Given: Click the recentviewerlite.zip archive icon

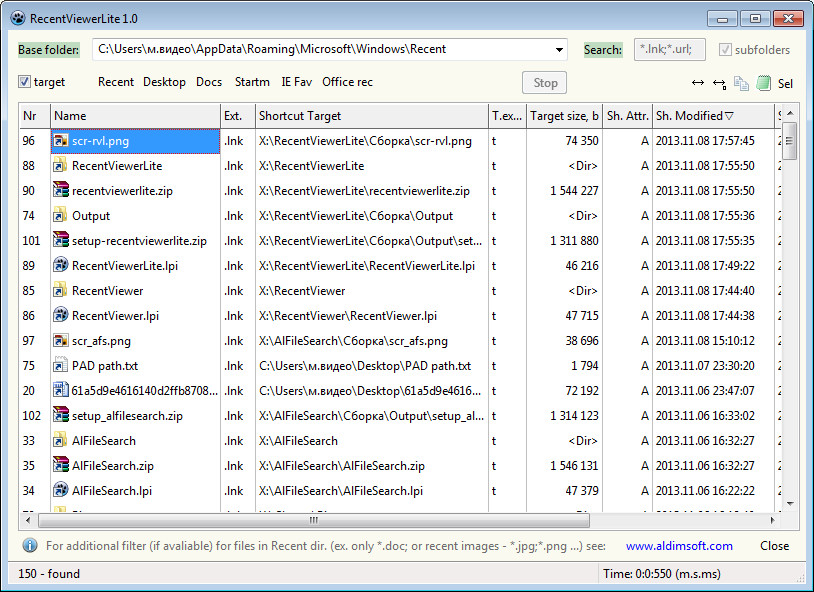Looking at the screenshot, I should [61, 191].
